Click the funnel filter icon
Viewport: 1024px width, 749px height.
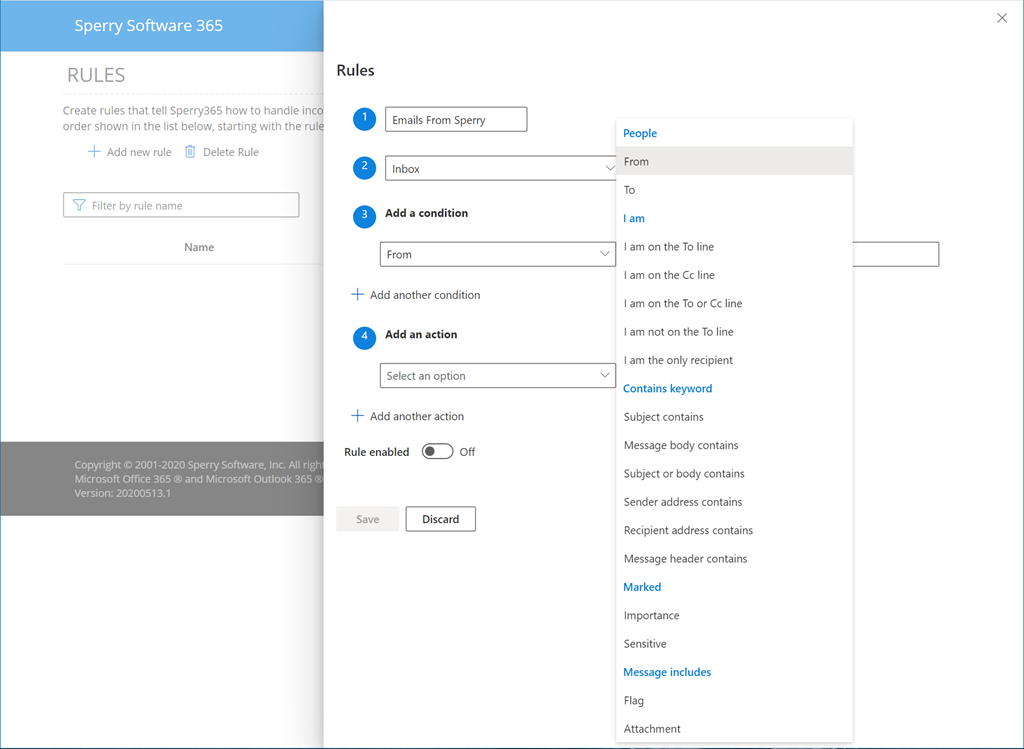click(x=79, y=205)
